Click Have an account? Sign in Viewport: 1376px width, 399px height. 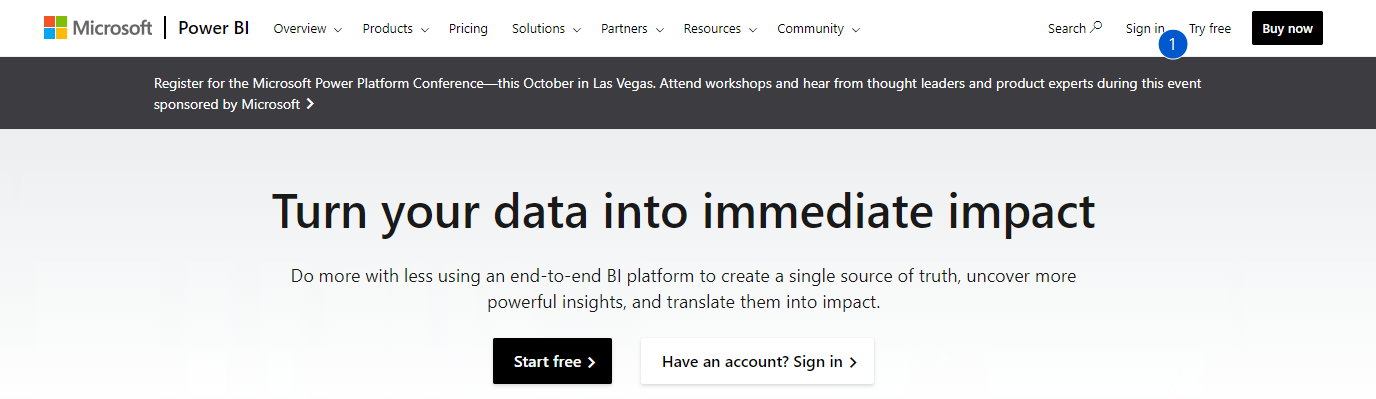(757, 361)
